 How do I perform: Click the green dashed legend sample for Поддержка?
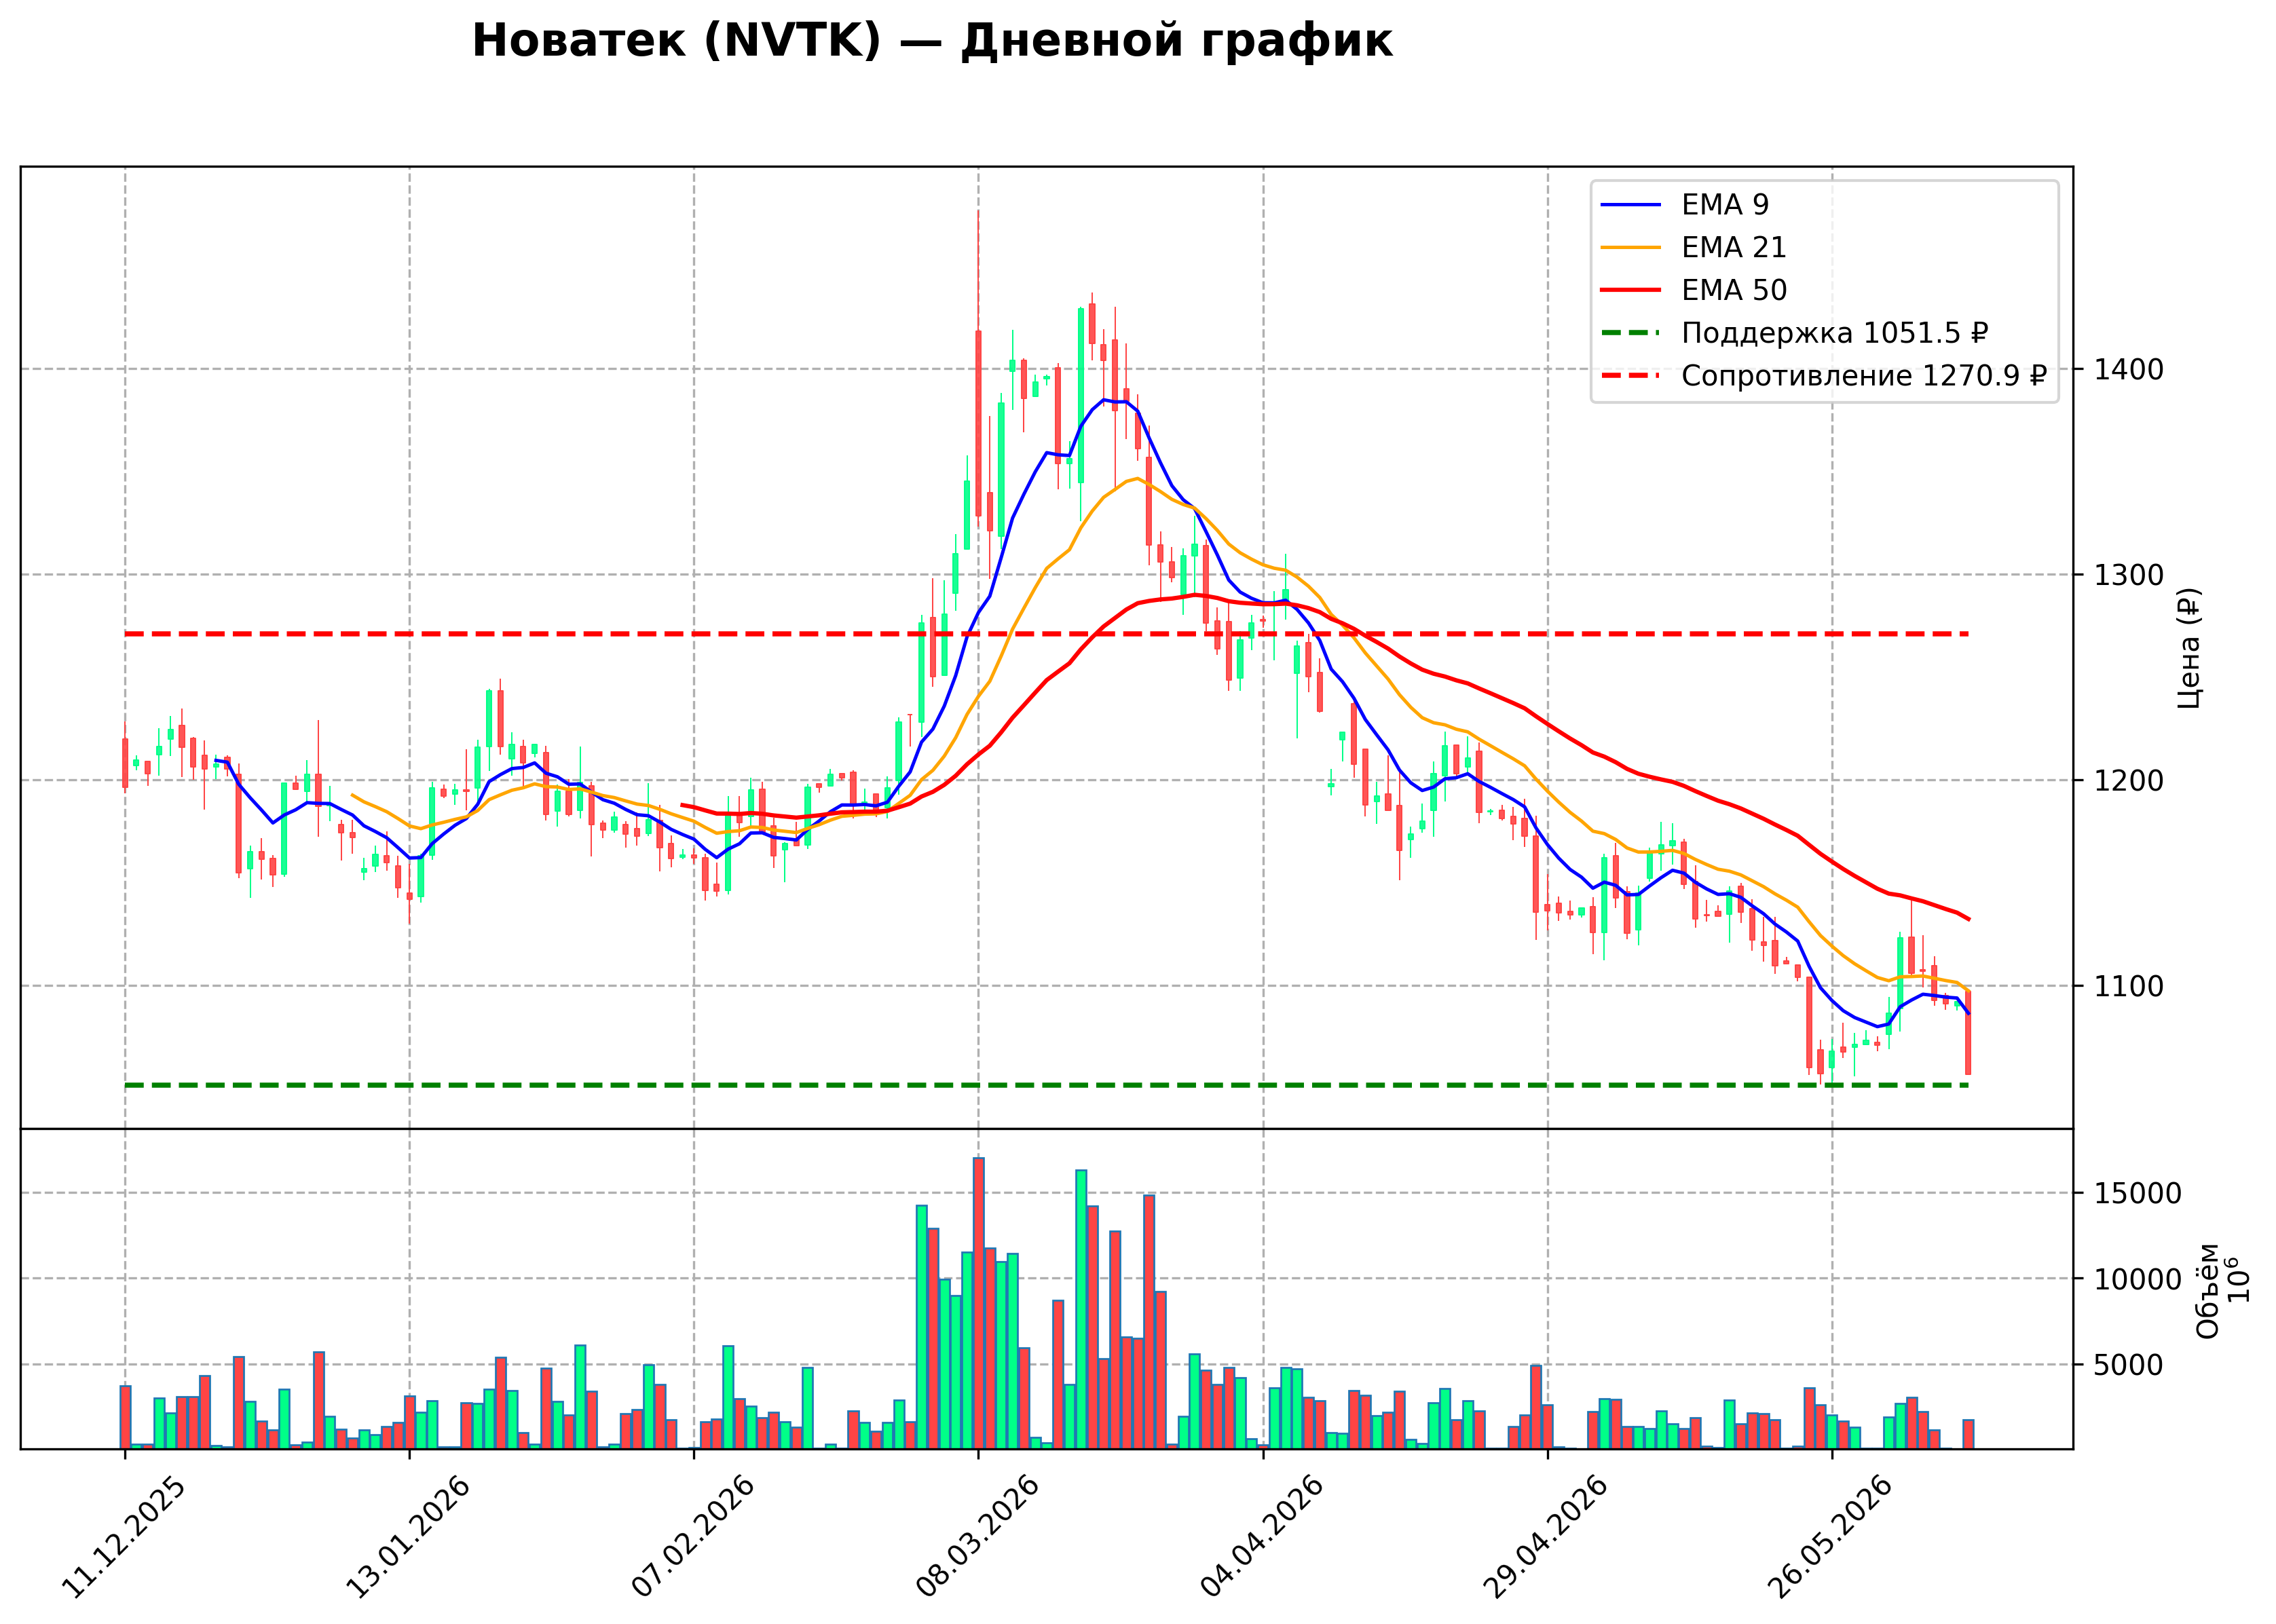coord(1631,333)
